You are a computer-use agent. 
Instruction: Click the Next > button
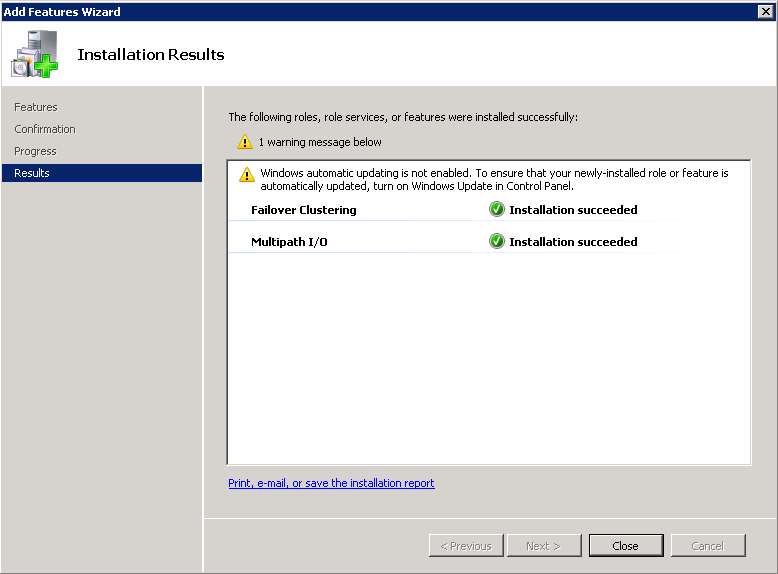[542, 546]
